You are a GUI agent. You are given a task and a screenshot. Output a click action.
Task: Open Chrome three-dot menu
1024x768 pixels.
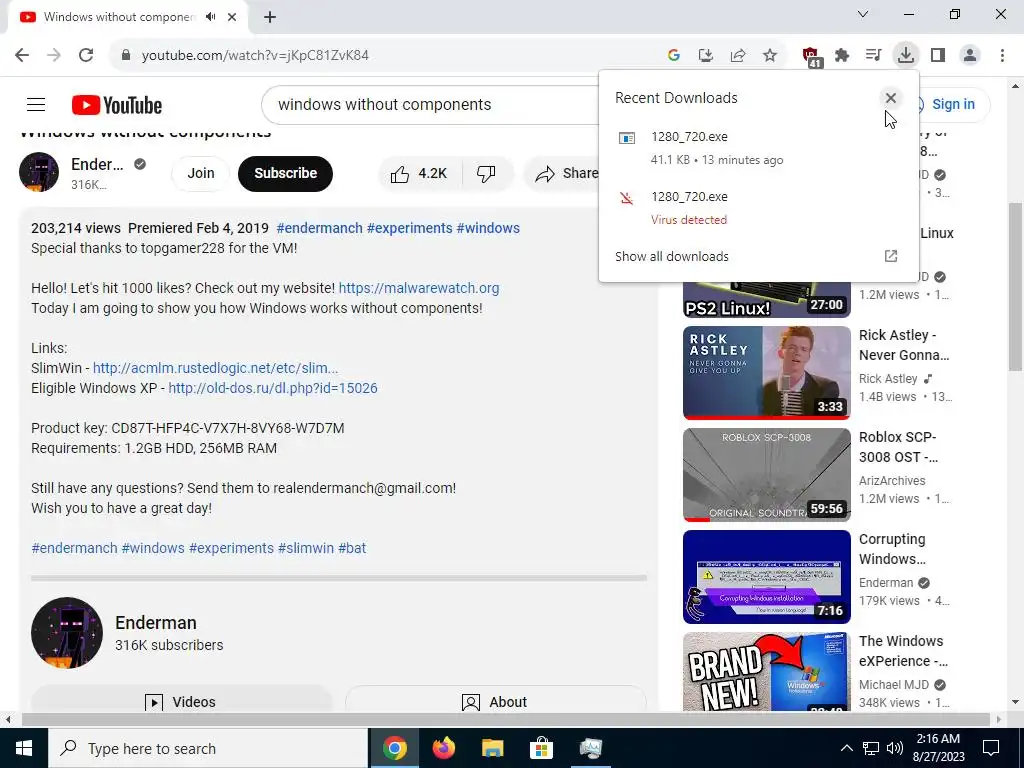tap(1002, 56)
